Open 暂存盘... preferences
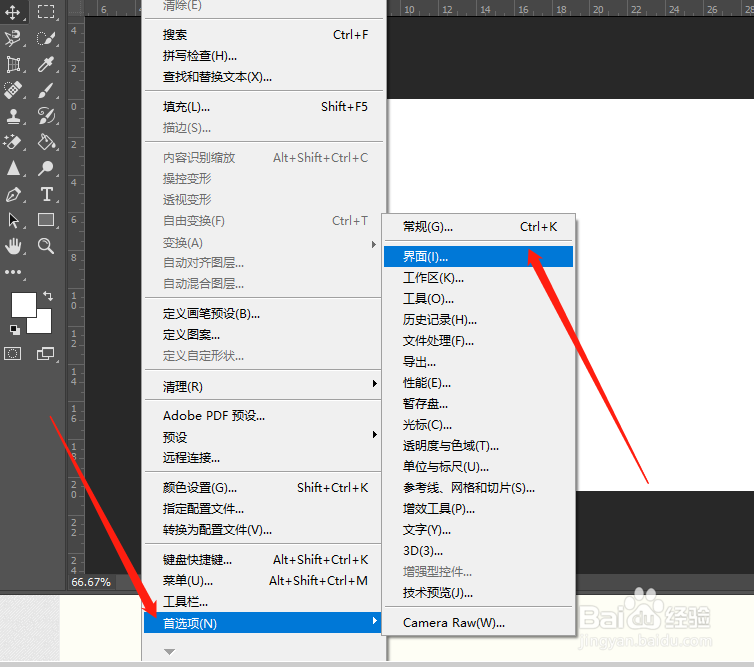Image resolution: width=754 pixels, height=667 pixels. [478, 404]
